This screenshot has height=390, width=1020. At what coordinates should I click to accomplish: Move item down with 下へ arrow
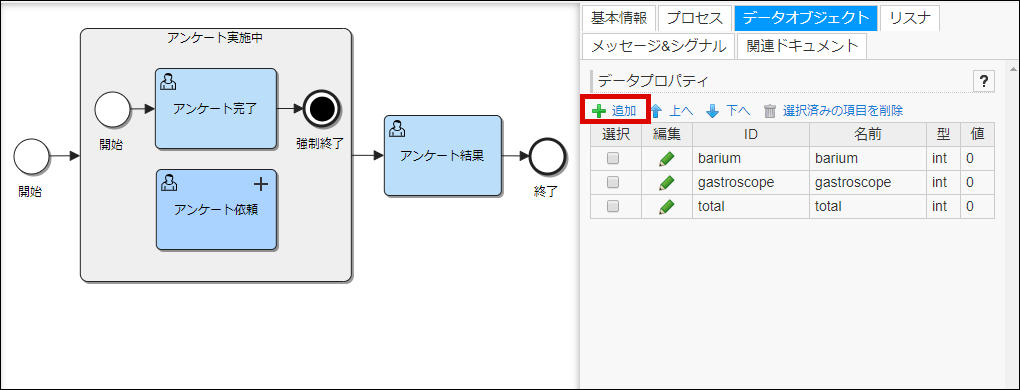click(x=728, y=111)
